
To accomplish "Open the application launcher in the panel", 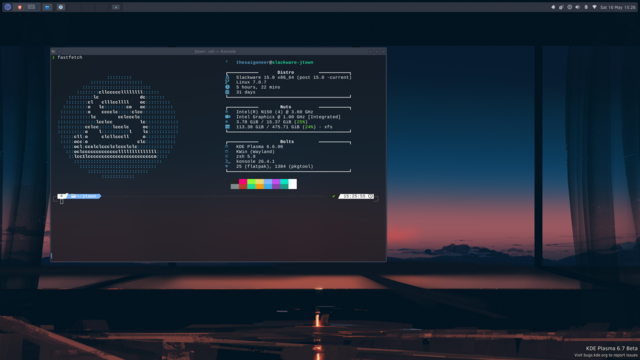I will pyautogui.click(x=7, y=7).
